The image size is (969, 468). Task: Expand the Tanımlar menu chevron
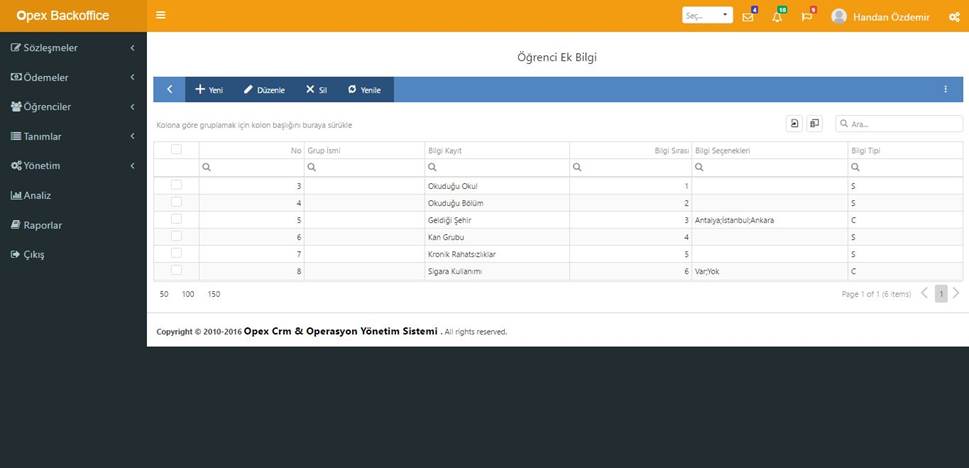coord(132,136)
